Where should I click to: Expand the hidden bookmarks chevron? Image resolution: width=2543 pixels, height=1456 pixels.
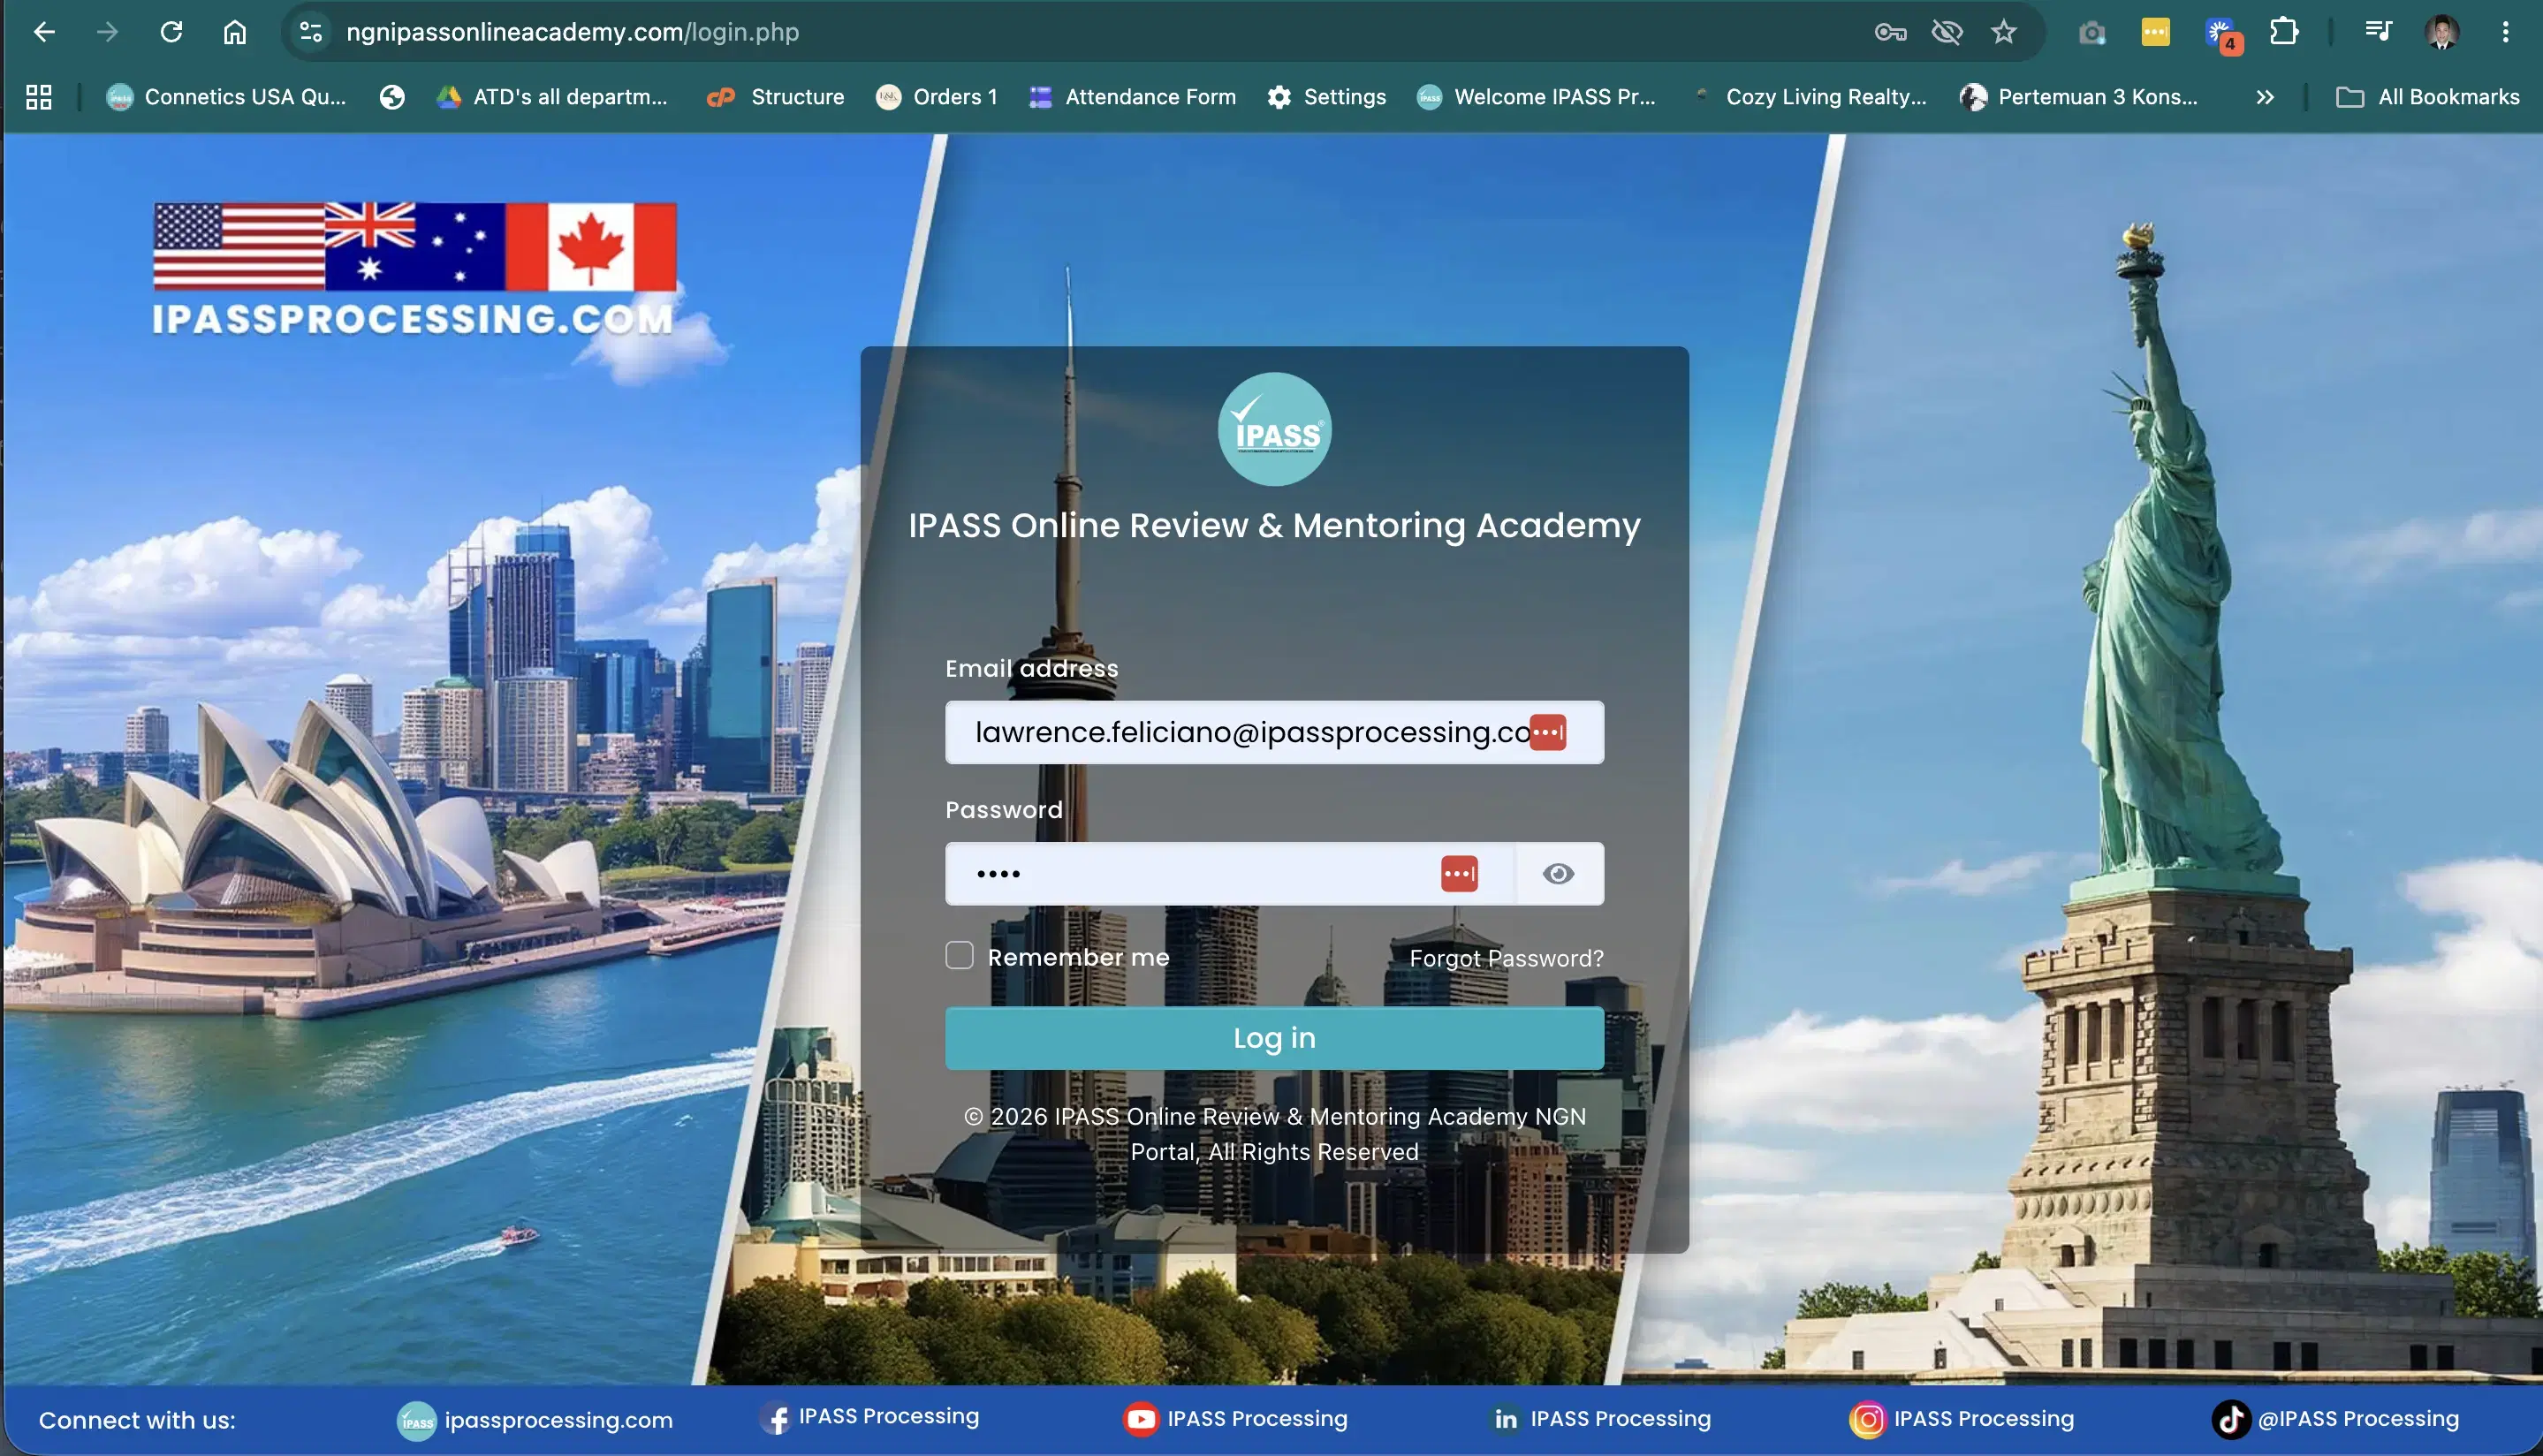tap(2265, 97)
